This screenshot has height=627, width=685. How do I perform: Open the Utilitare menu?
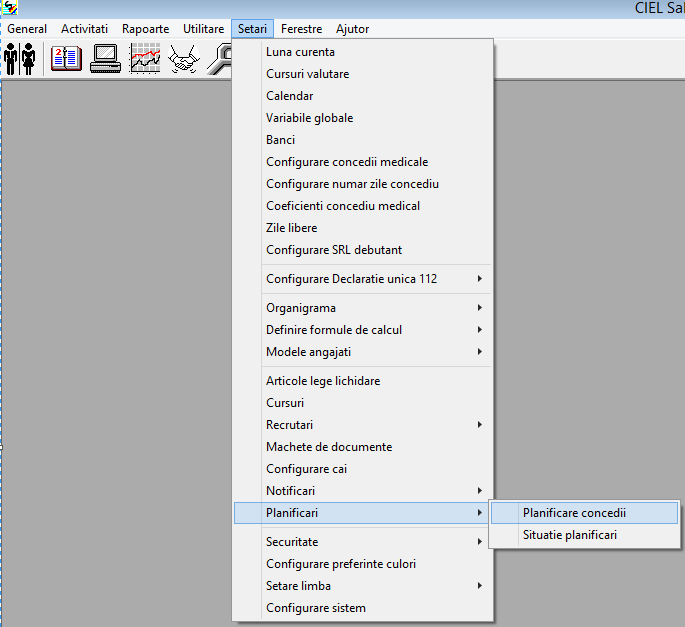(x=204, y=29)
